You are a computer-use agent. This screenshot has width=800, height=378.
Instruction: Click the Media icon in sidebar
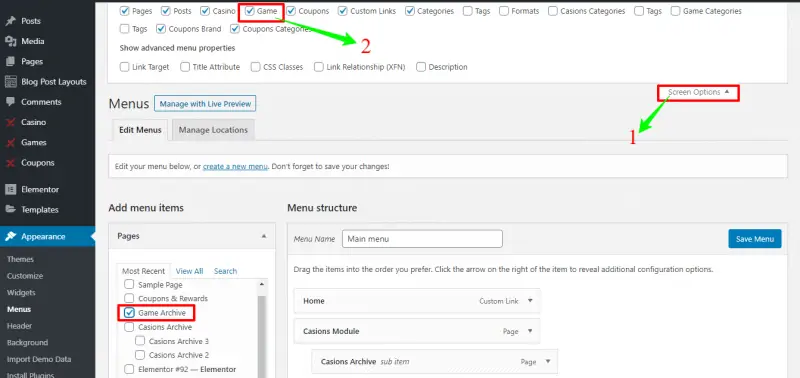[10, 41]
